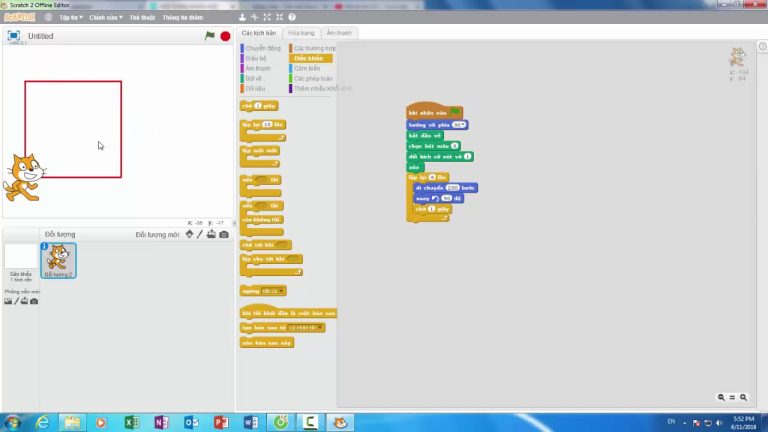Capture new sprite from camera icon

(224, 235)
